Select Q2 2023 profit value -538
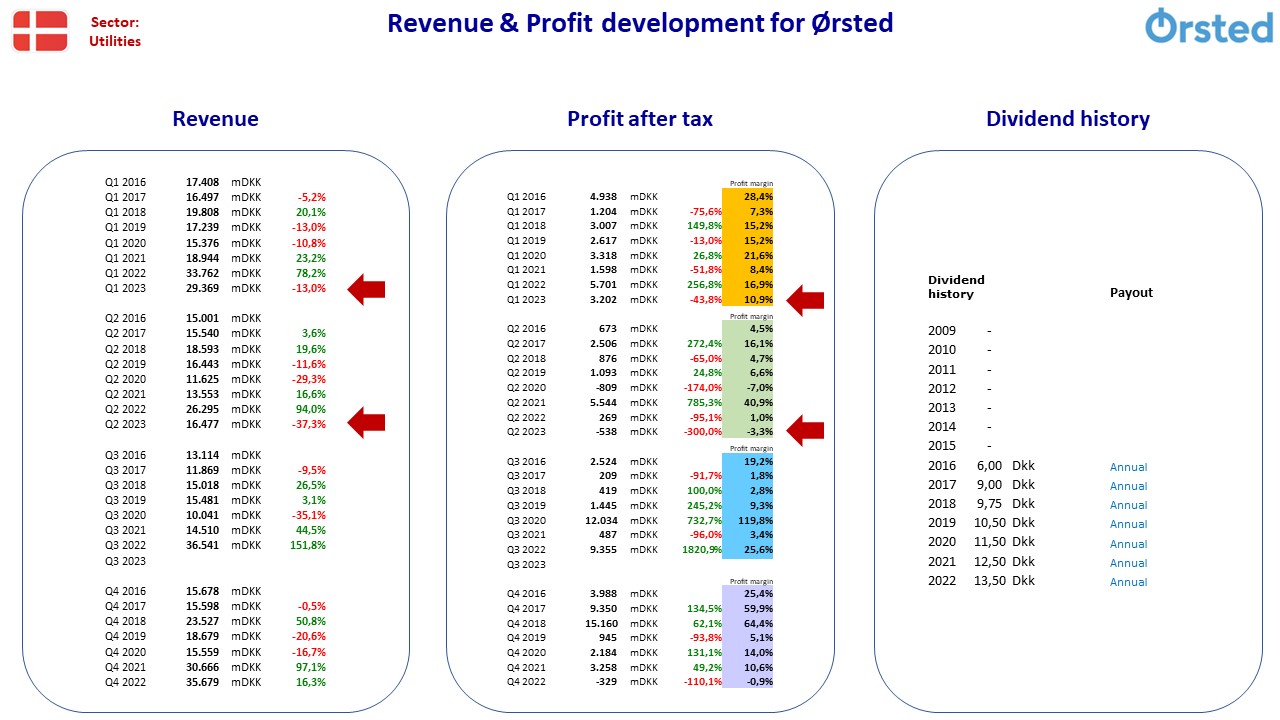1280x720 pixels. click(x=606, y=432)
